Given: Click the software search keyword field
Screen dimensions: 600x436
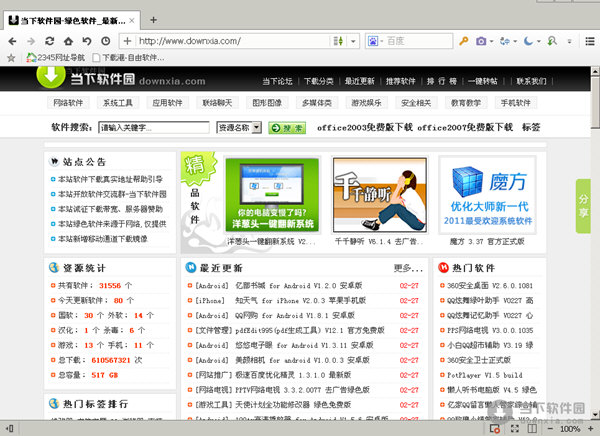Looking at the screenshot, I should click(x=154, y=127).
